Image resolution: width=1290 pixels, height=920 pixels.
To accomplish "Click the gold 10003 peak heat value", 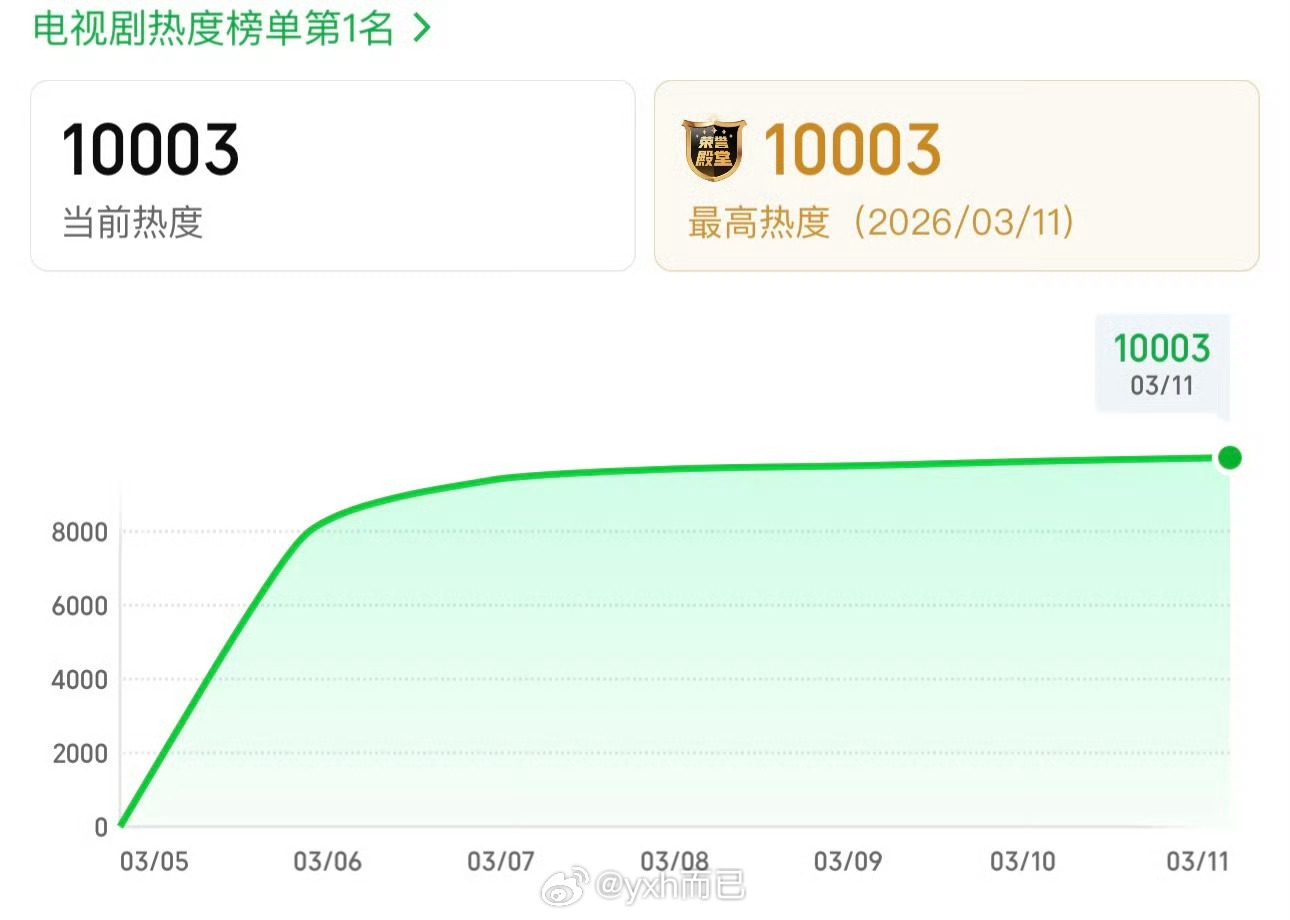I will [851, 150].
